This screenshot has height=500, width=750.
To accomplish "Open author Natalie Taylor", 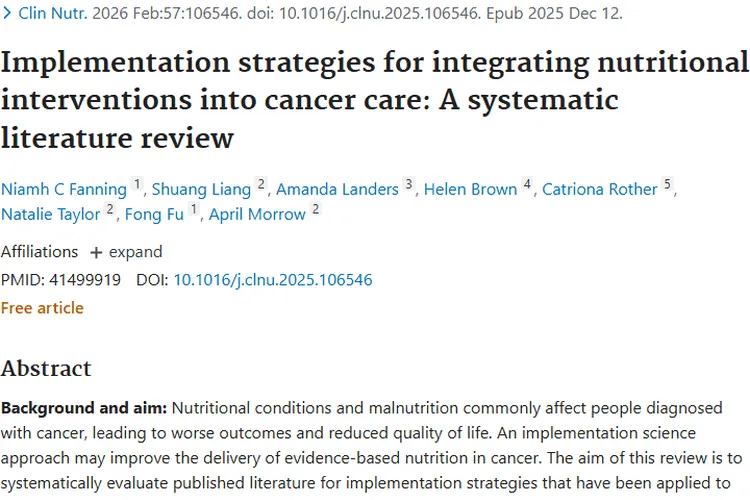I will click(x=50, y=214).
